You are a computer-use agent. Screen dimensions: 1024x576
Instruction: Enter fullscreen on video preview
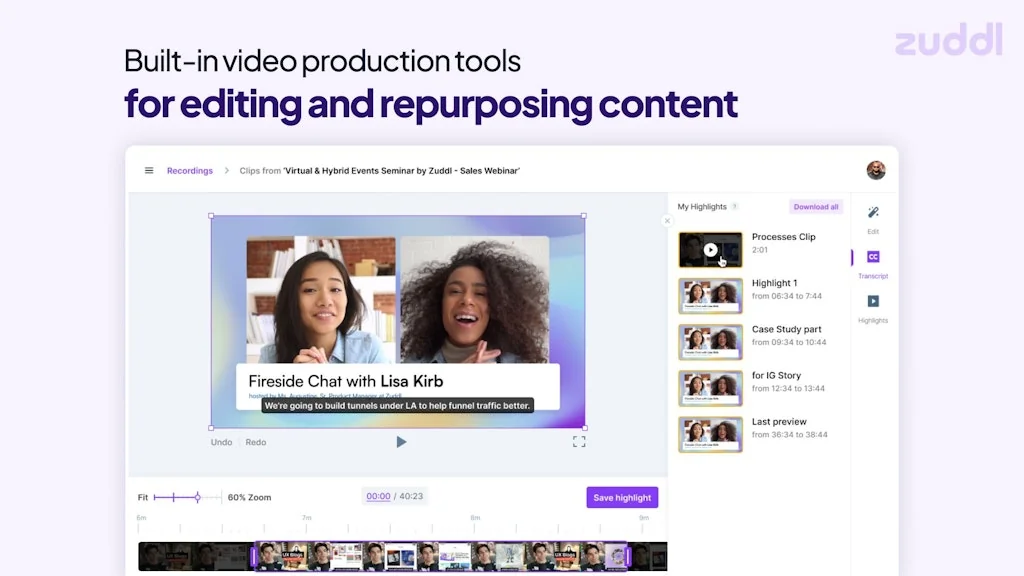pyautogui.click(x=579, y=441)
